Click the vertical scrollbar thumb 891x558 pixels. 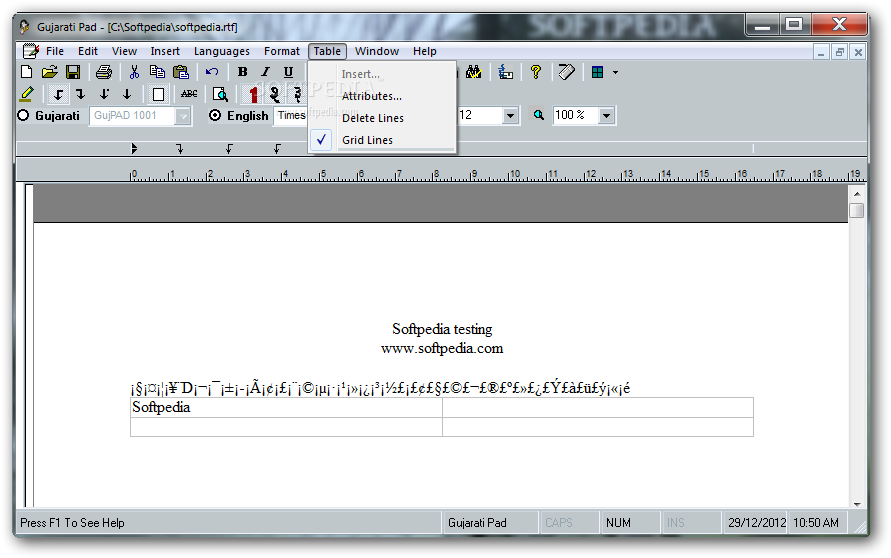click(x=857, y=210)
